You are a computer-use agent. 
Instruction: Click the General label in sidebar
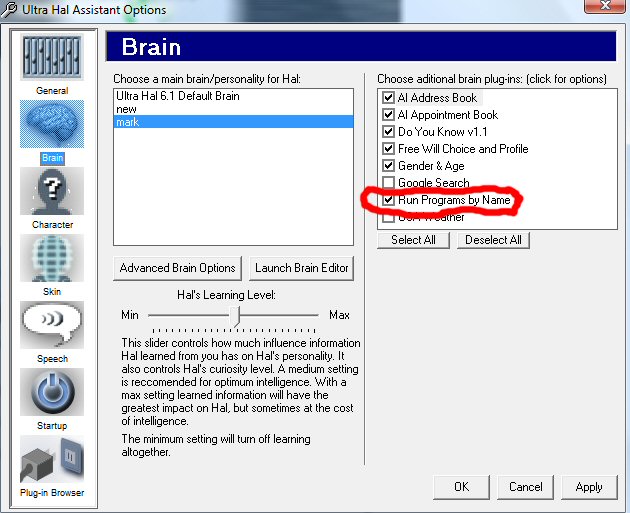point(52,91)
